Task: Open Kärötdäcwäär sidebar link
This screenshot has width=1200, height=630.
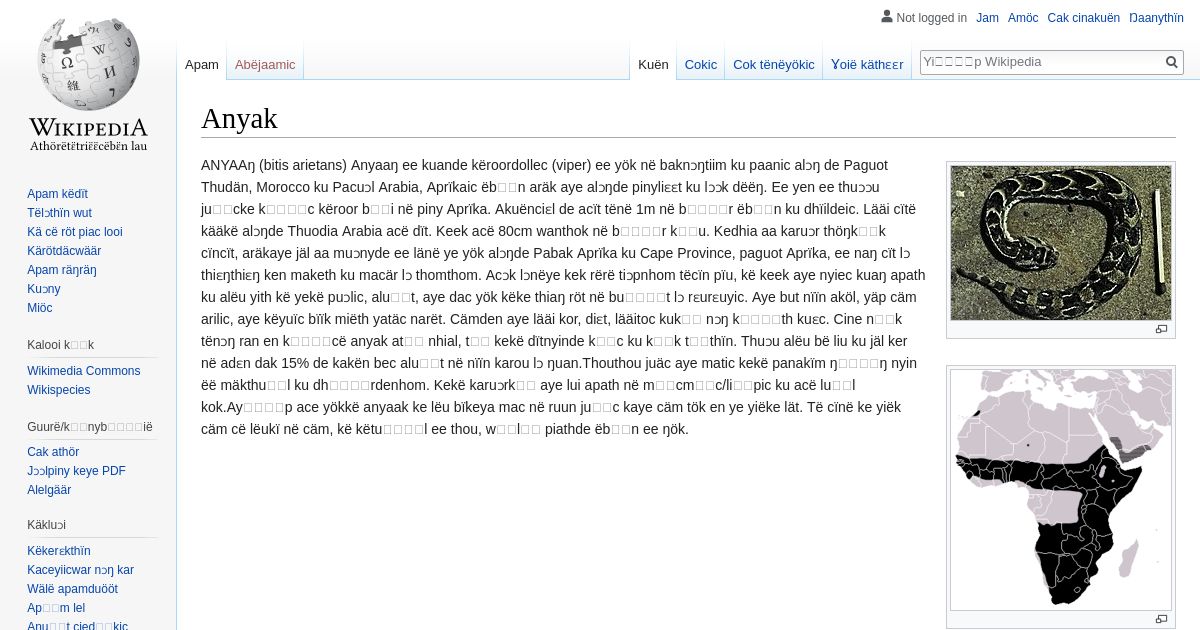Action: tap(64, 251)
